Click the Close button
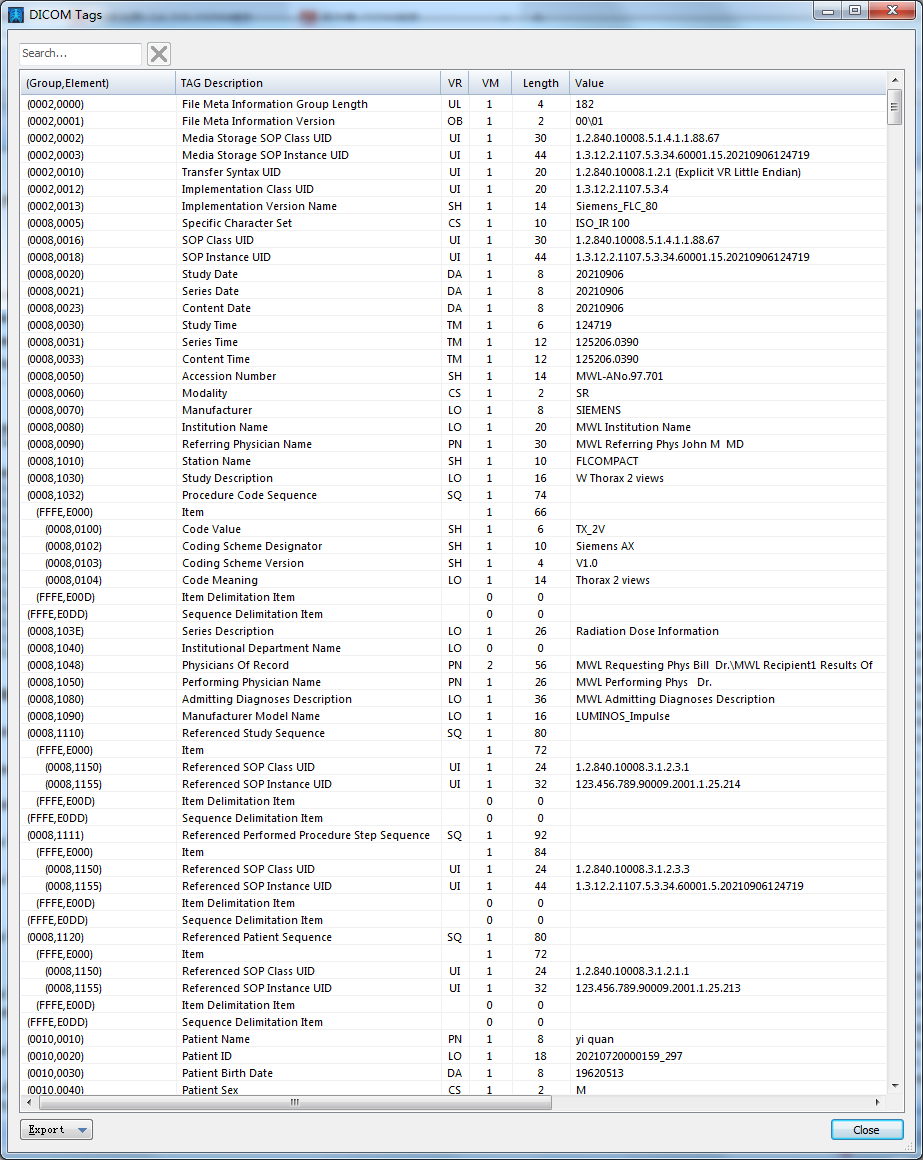 click(x=866, y=1130)
